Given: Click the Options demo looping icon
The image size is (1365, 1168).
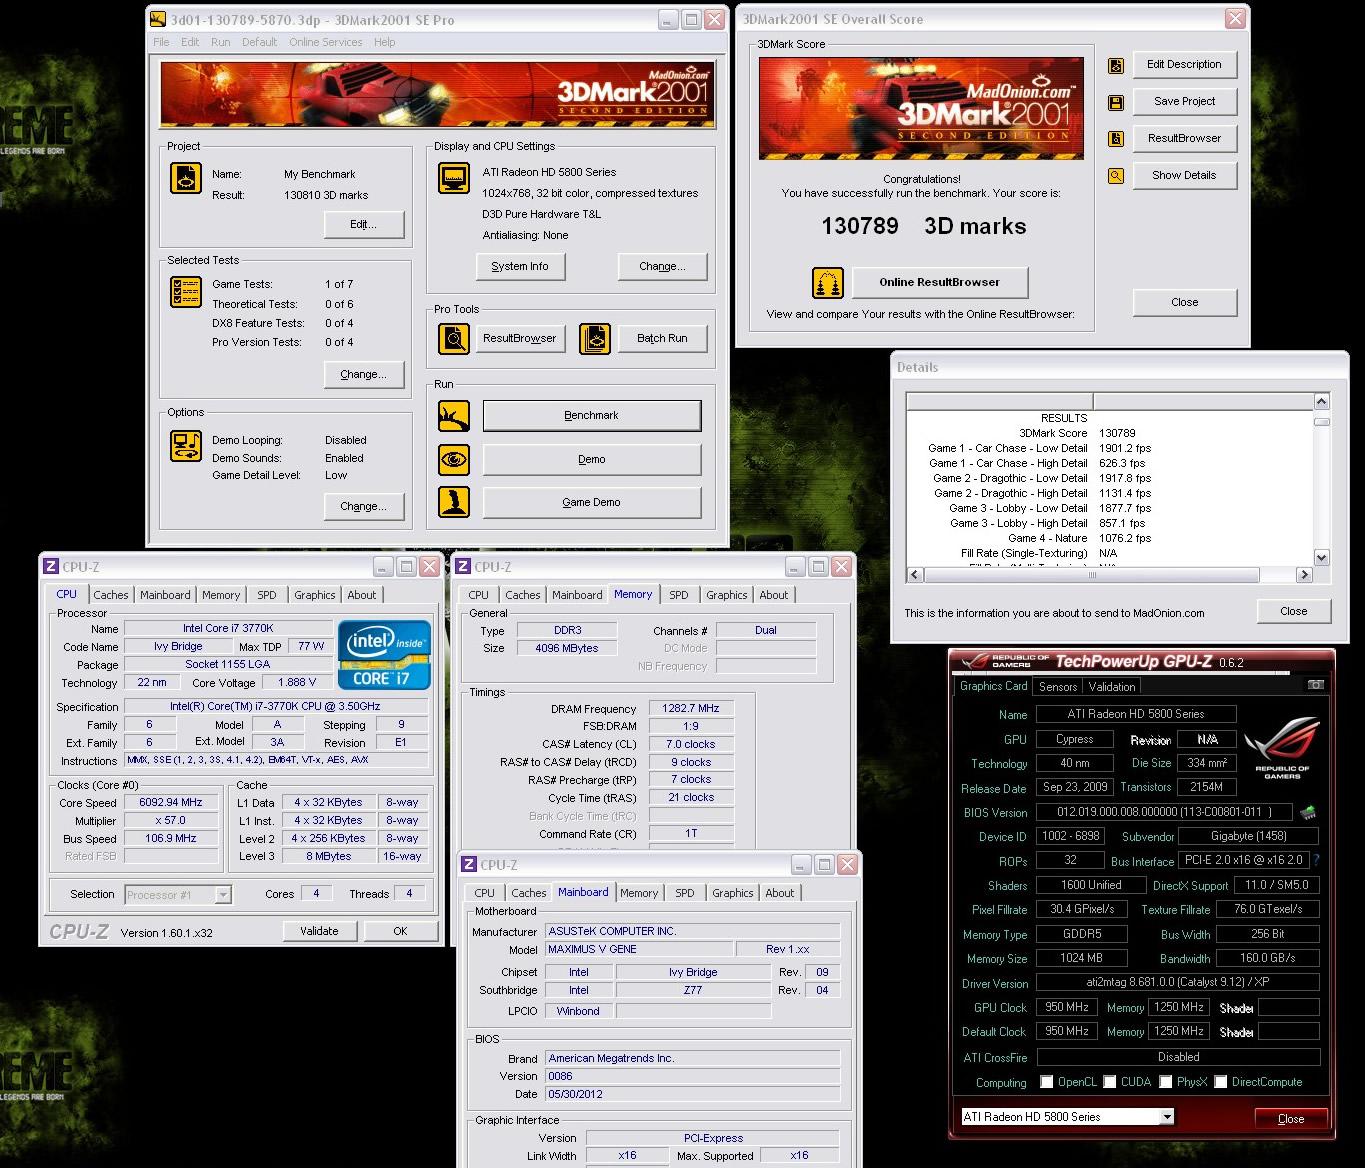Looking at the screenshot, I should 186,446.
